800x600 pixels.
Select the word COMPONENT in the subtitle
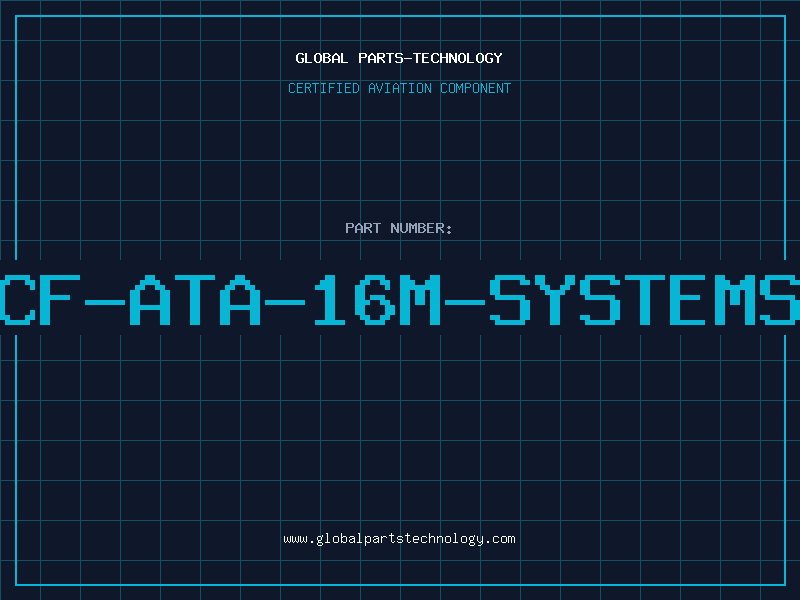click(475, 88)
